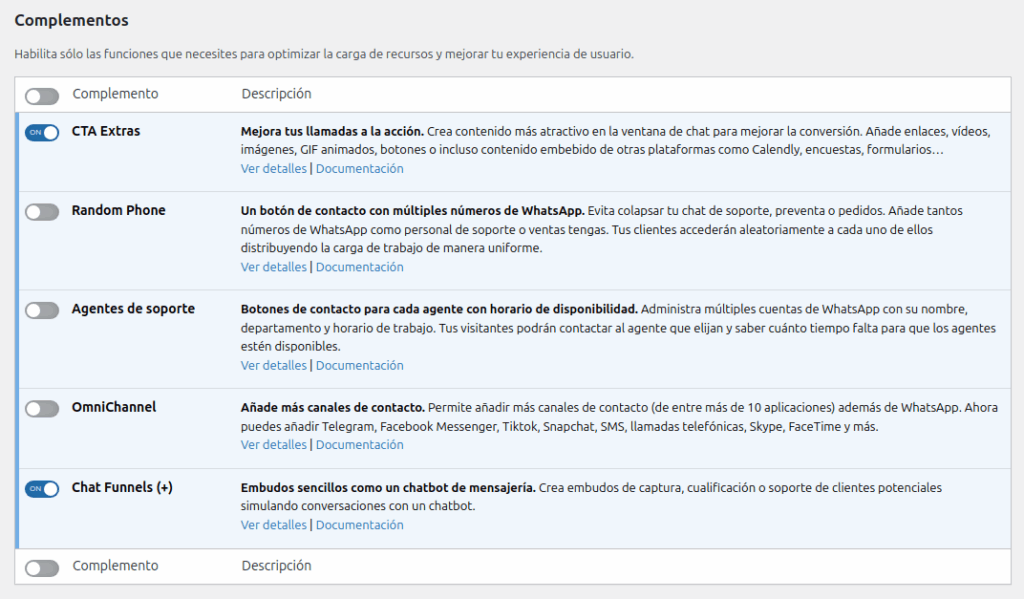The image size is (1024, 599).
Task: Open Documentación for CTA Extras
Action: [359, 169]
